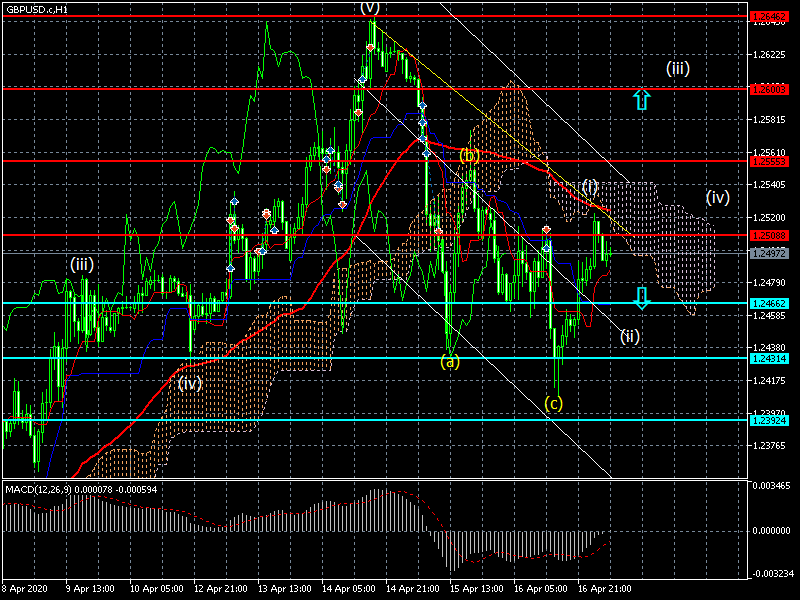Click the (iii) label above the 1.26003 line
Viewport: 800px width, 600px height.
[x=678, y=68]
